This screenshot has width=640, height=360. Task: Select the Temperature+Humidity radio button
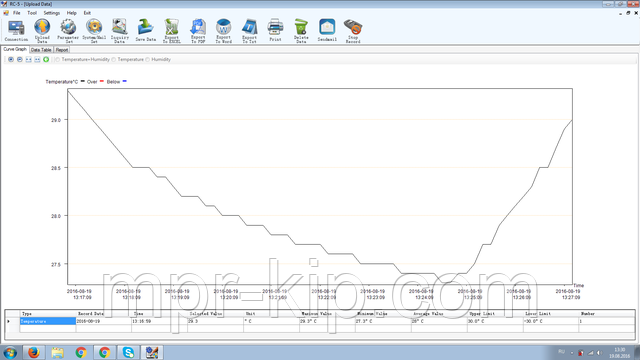[58, 60]
